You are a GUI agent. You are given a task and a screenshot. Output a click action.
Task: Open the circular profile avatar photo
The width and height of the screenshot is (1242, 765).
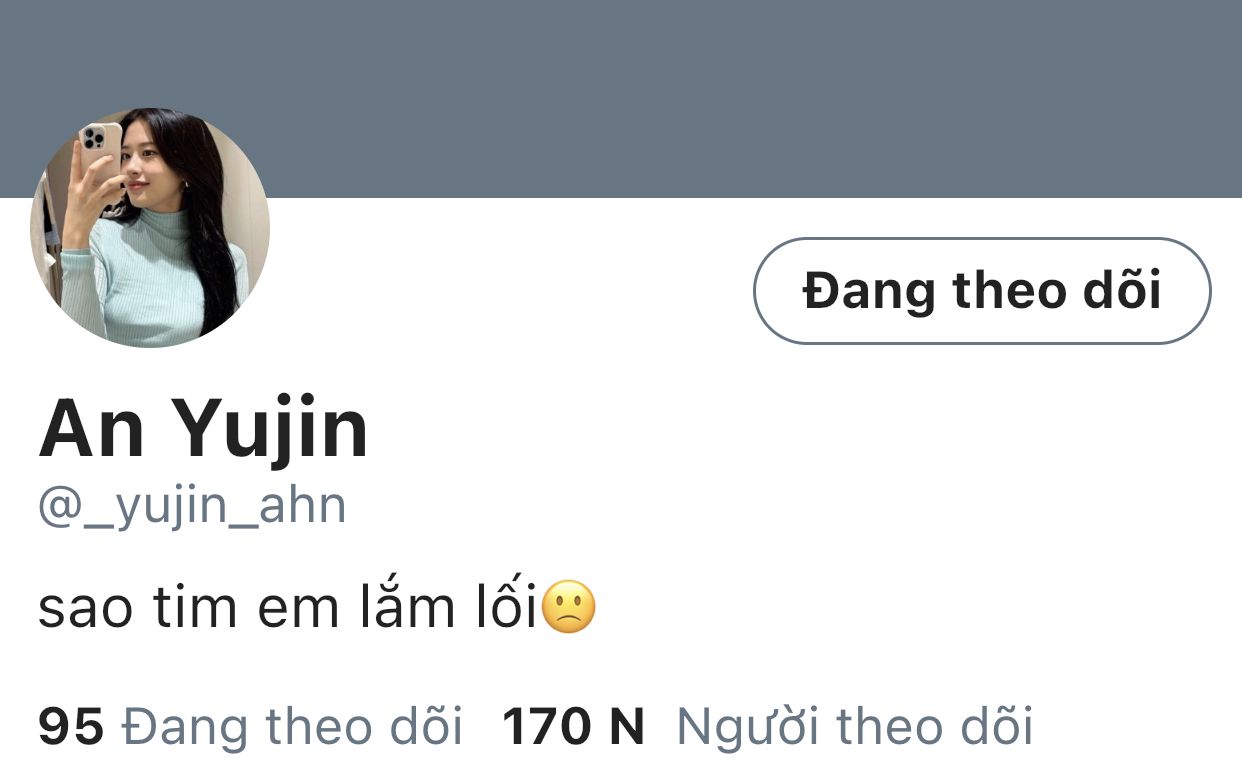(x=150, y=228)
